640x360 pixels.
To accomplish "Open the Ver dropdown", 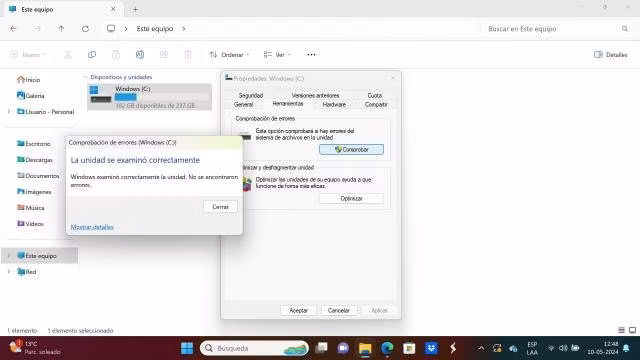I will coord(277,54).
